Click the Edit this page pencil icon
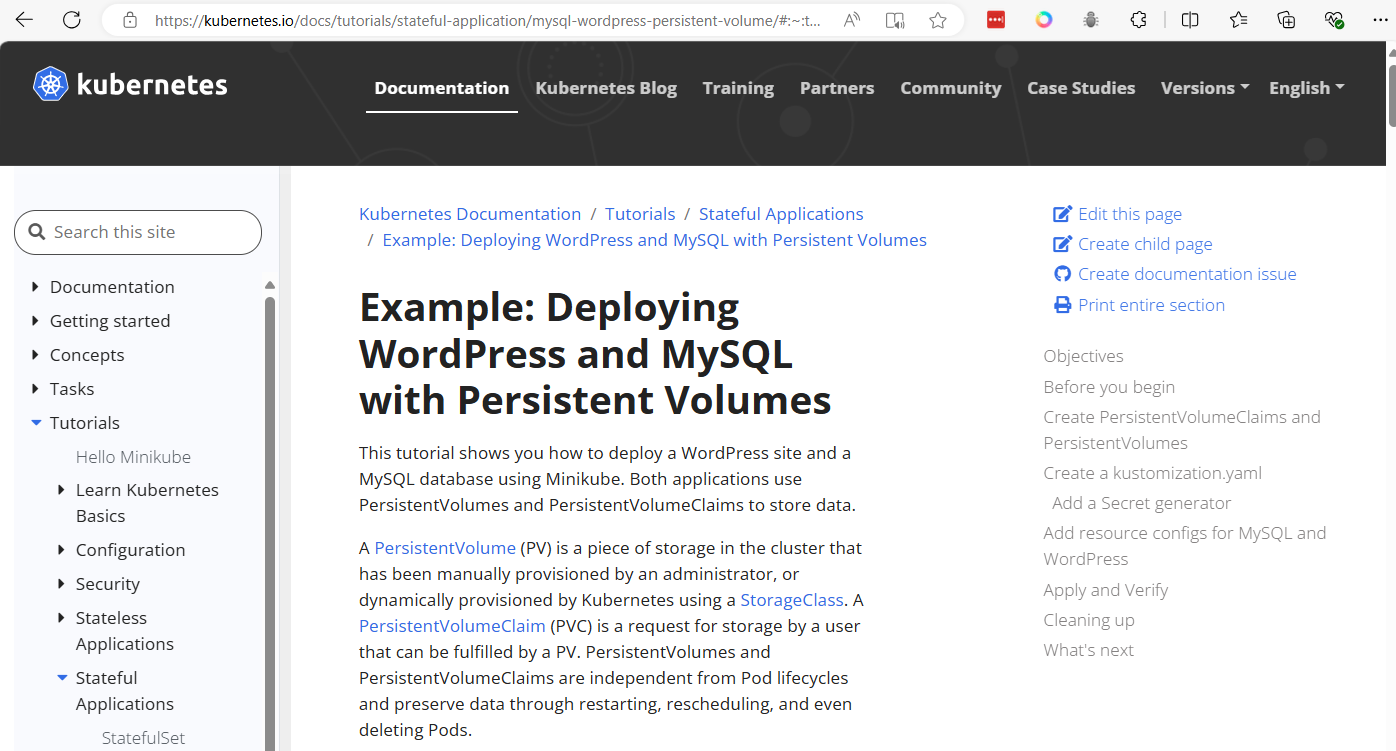This screenshot has height=751, width=1396. [x=1062, y=214]
